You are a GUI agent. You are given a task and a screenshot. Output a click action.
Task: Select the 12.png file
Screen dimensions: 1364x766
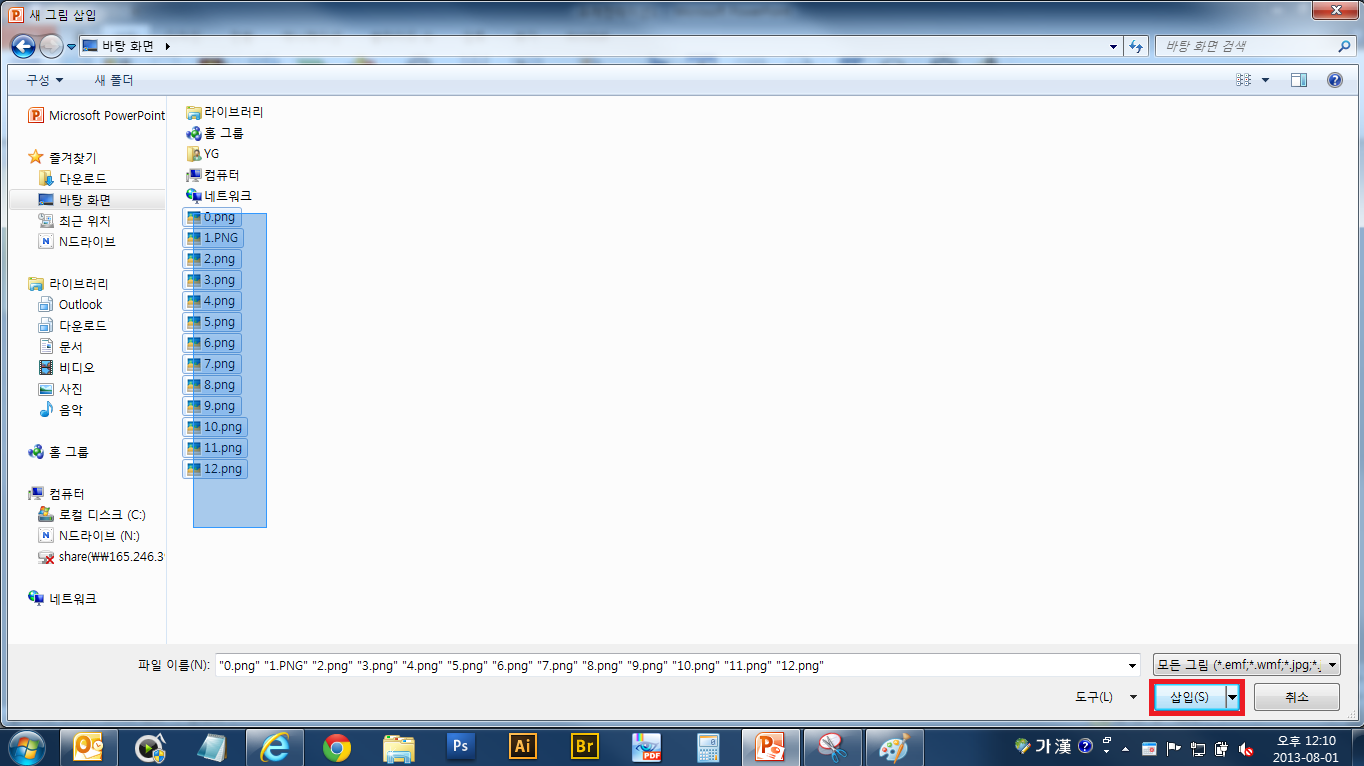[x=222, y=469]
